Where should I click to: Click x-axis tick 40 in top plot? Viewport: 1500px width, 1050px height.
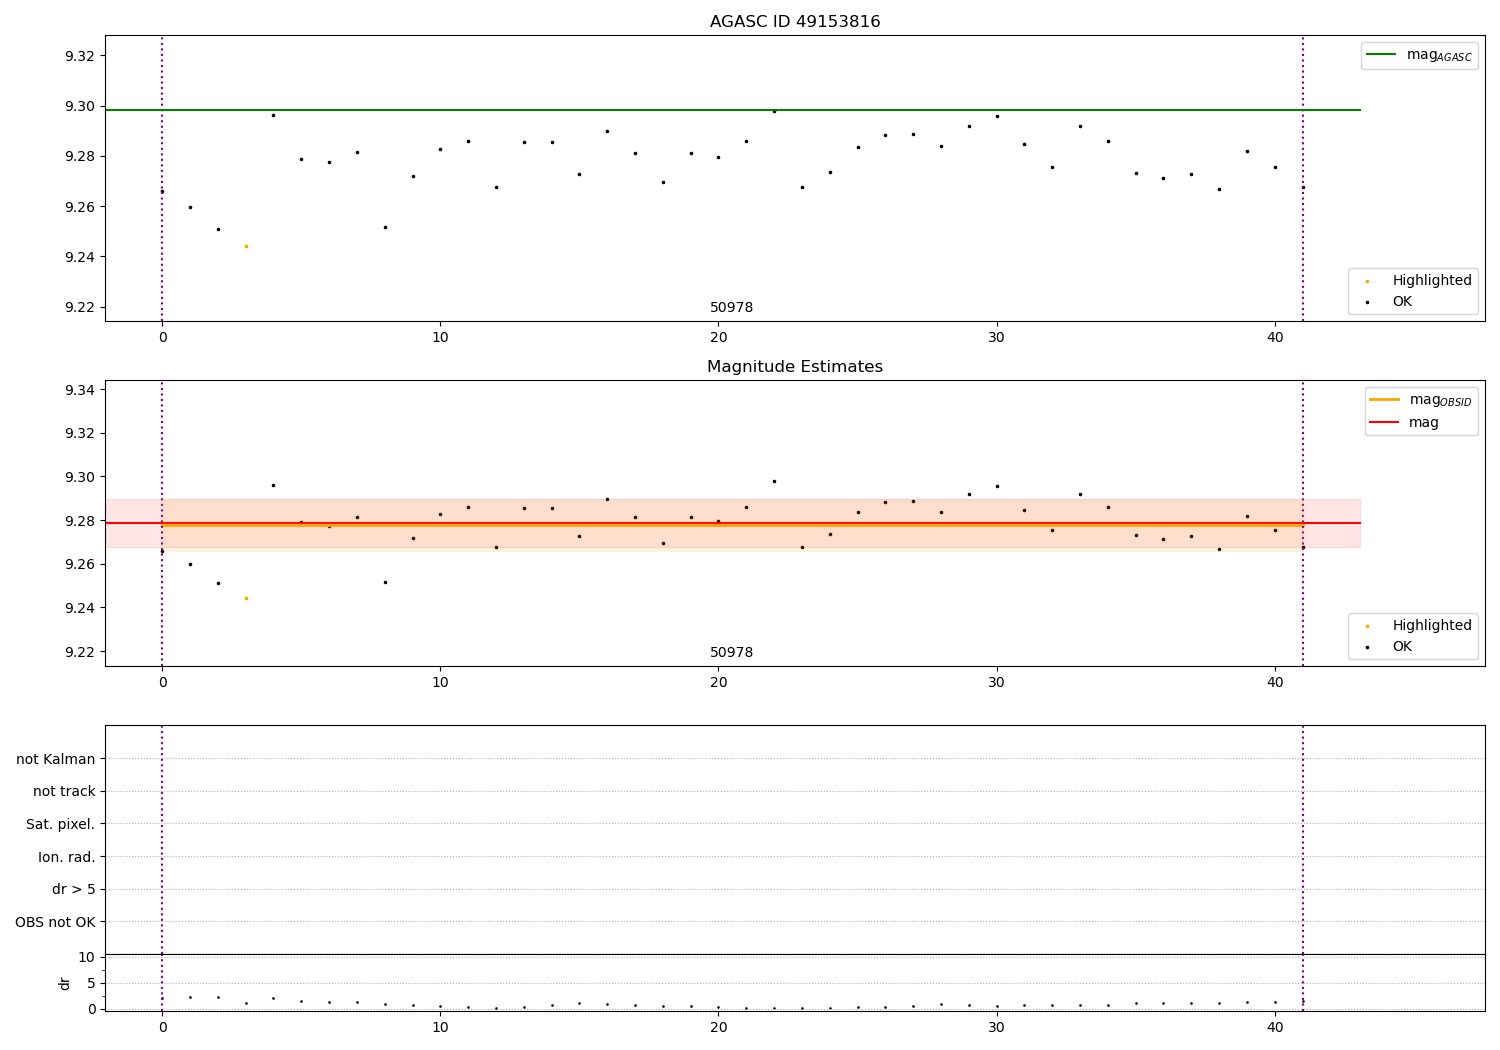1275,337
